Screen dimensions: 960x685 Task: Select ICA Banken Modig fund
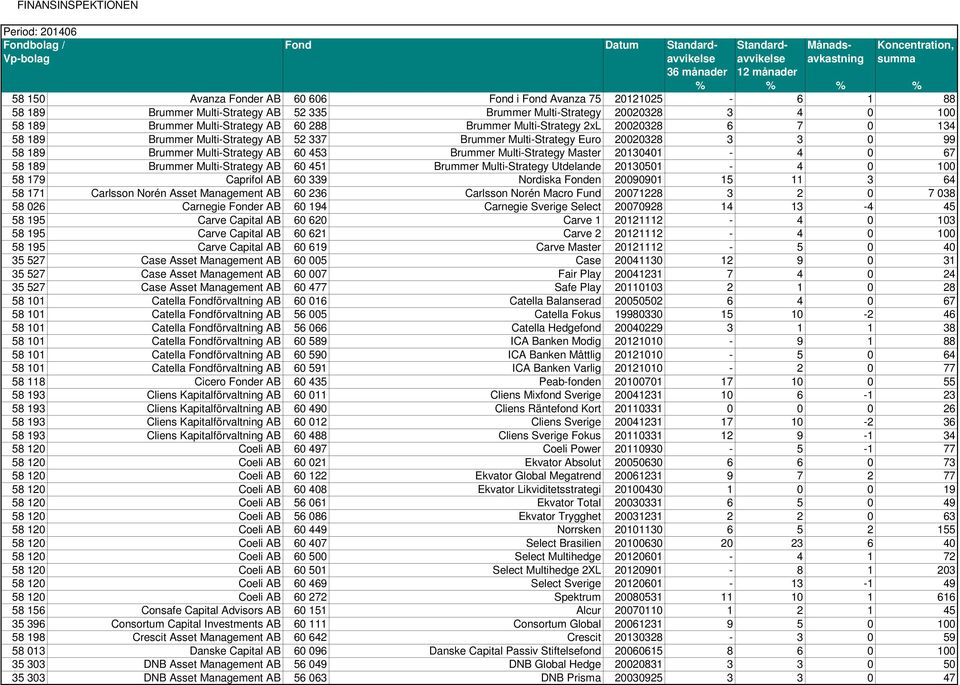[556, 342]
